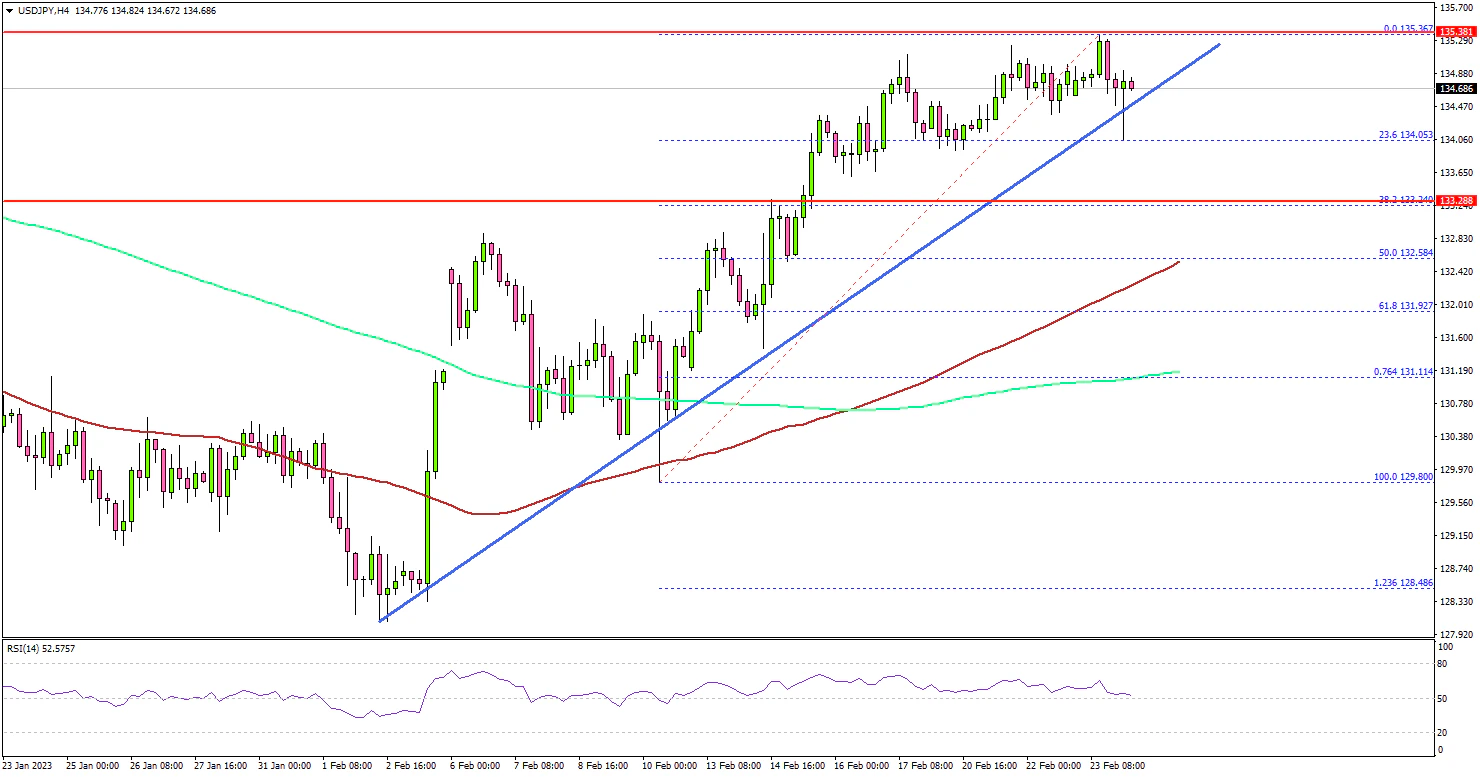
Task: Click the RSI scale value 50
Action: coord(1442,698)
